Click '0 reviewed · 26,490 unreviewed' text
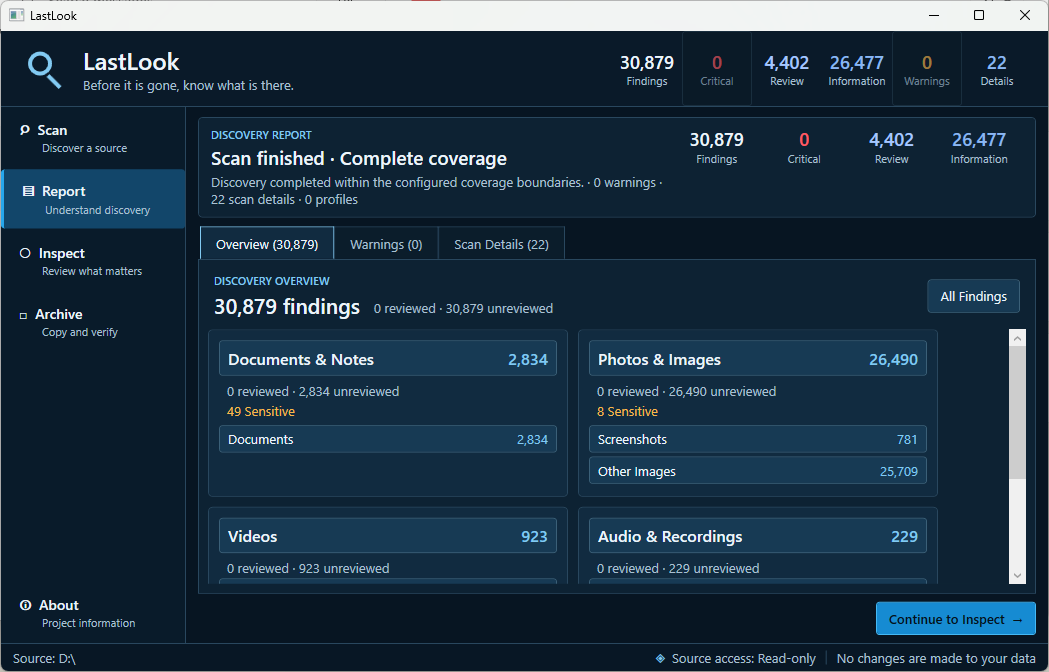The height and width of the screenshot is (672, 1049). coord(686,392)
